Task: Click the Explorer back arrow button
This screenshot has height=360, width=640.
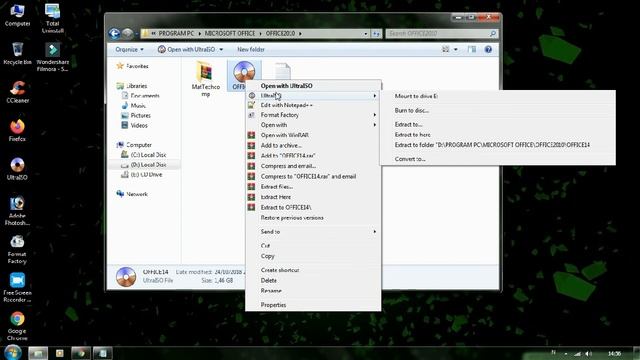Action: coord(115,33)
